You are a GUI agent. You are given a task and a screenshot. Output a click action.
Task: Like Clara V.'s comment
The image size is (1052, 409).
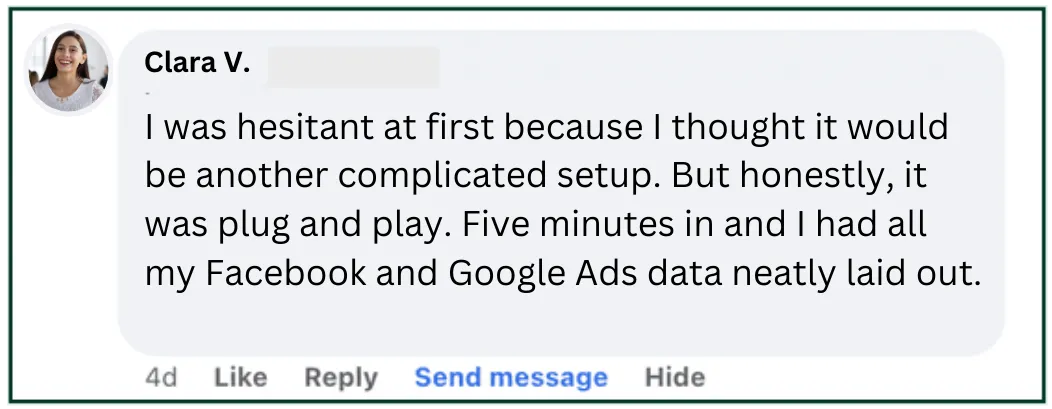click(x=240, y=377)
